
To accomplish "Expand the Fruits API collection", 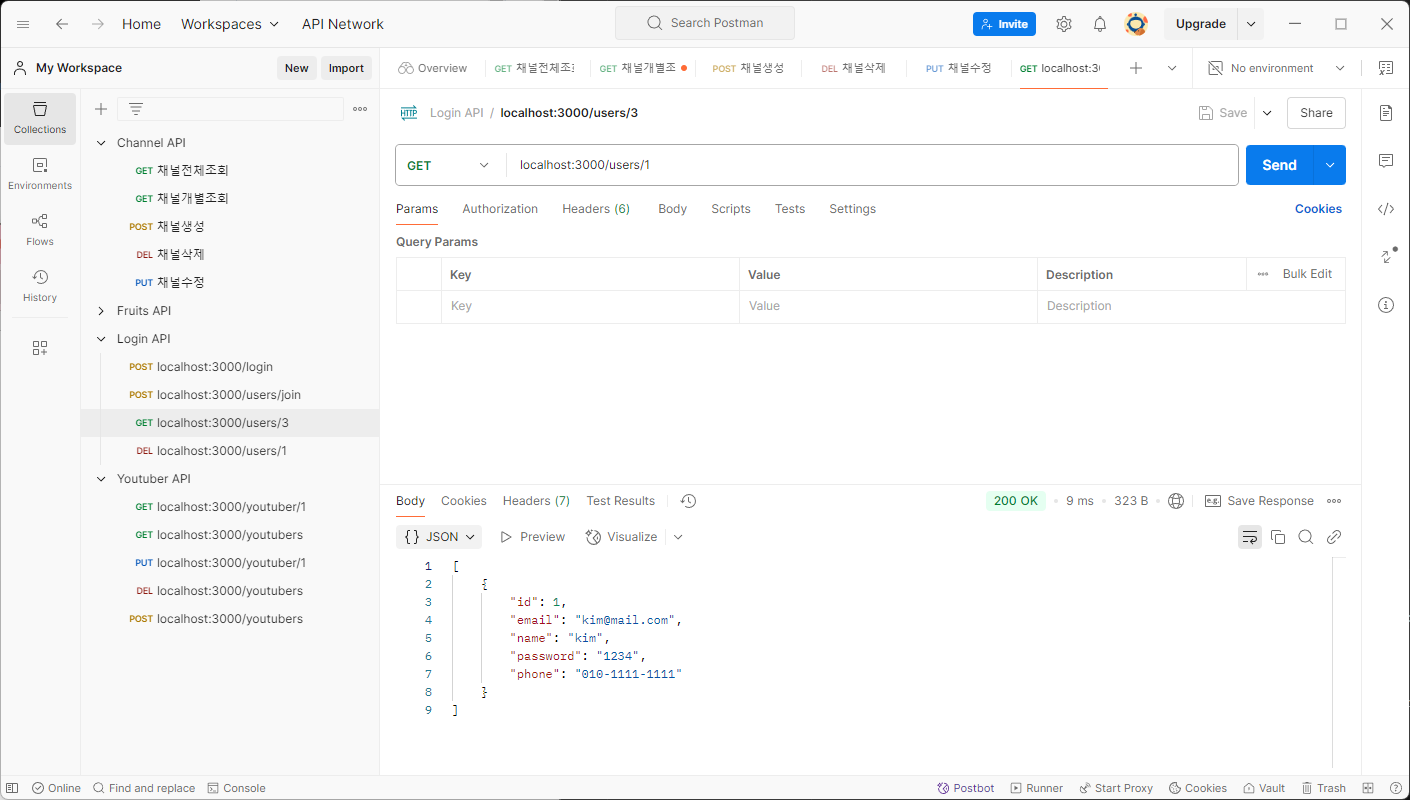I will point(101,311).
